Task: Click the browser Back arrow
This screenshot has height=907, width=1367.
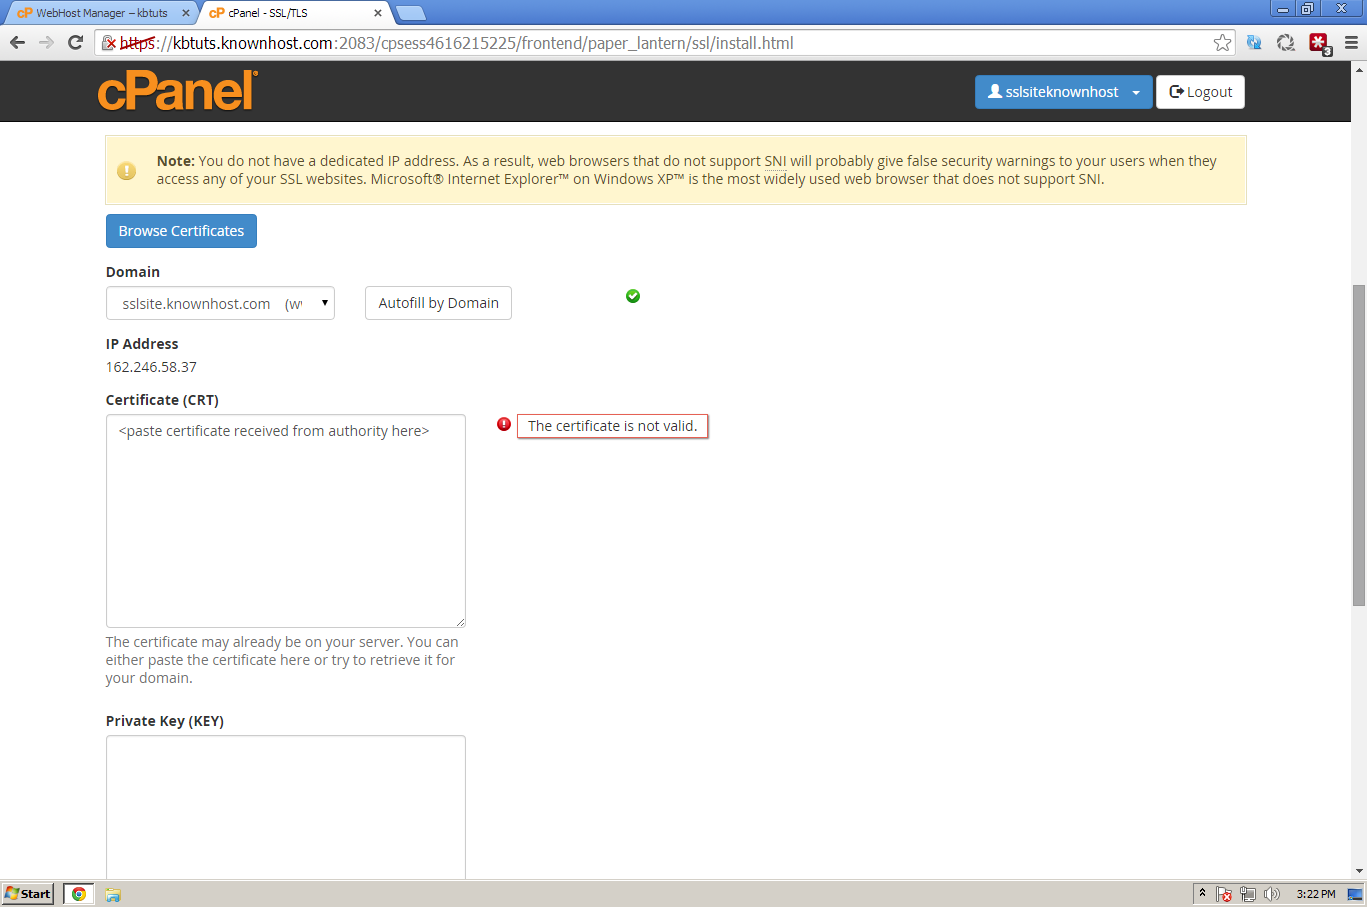Action: pyautogui.click(x=17, y=42)
